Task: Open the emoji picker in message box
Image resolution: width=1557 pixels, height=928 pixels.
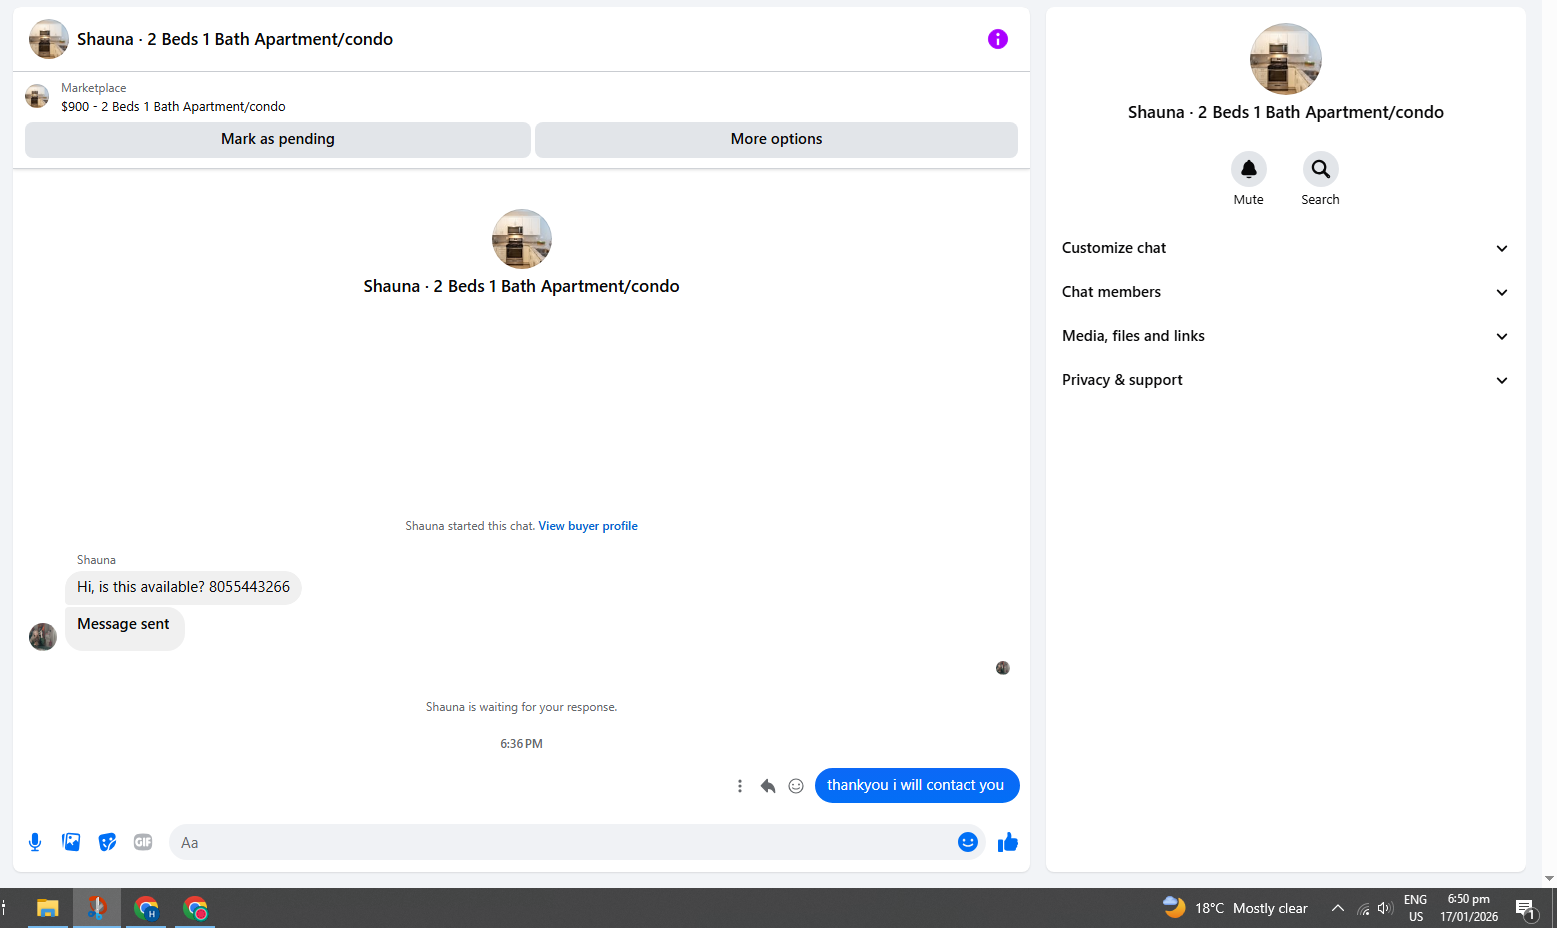Action: (x=967, y=842)
